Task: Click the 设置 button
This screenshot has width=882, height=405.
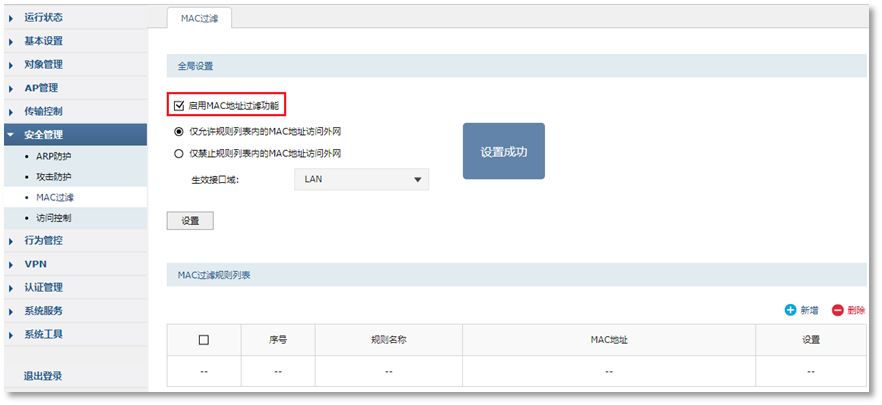Action: pos(190,221)
